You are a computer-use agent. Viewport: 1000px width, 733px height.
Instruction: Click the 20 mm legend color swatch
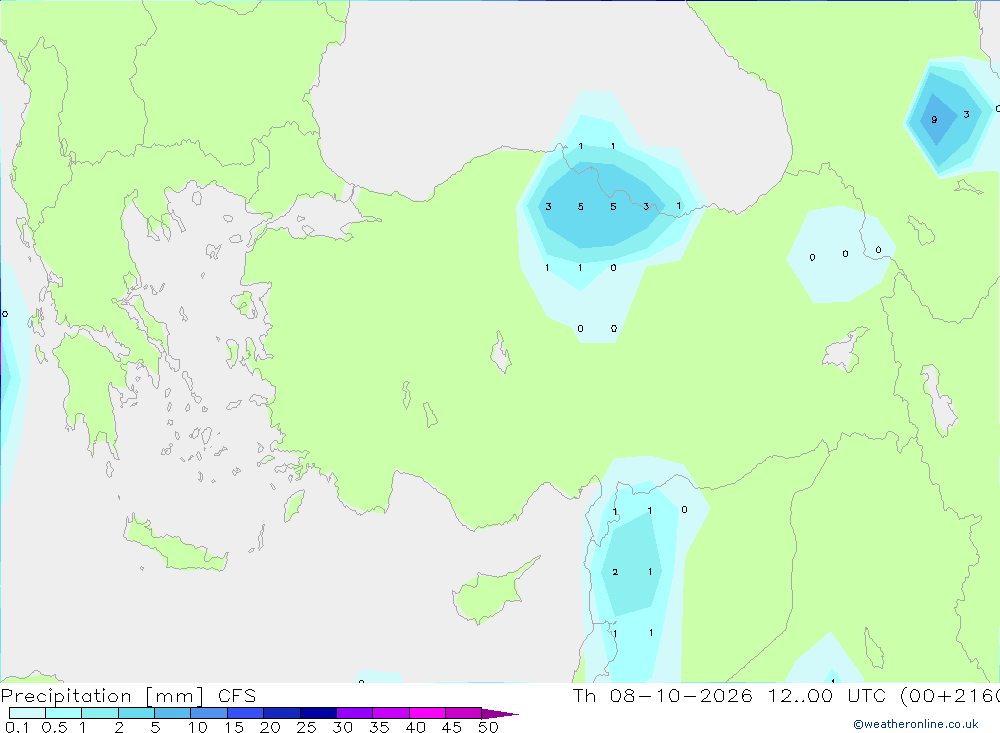pyautogui.click(x=281, y=713)
